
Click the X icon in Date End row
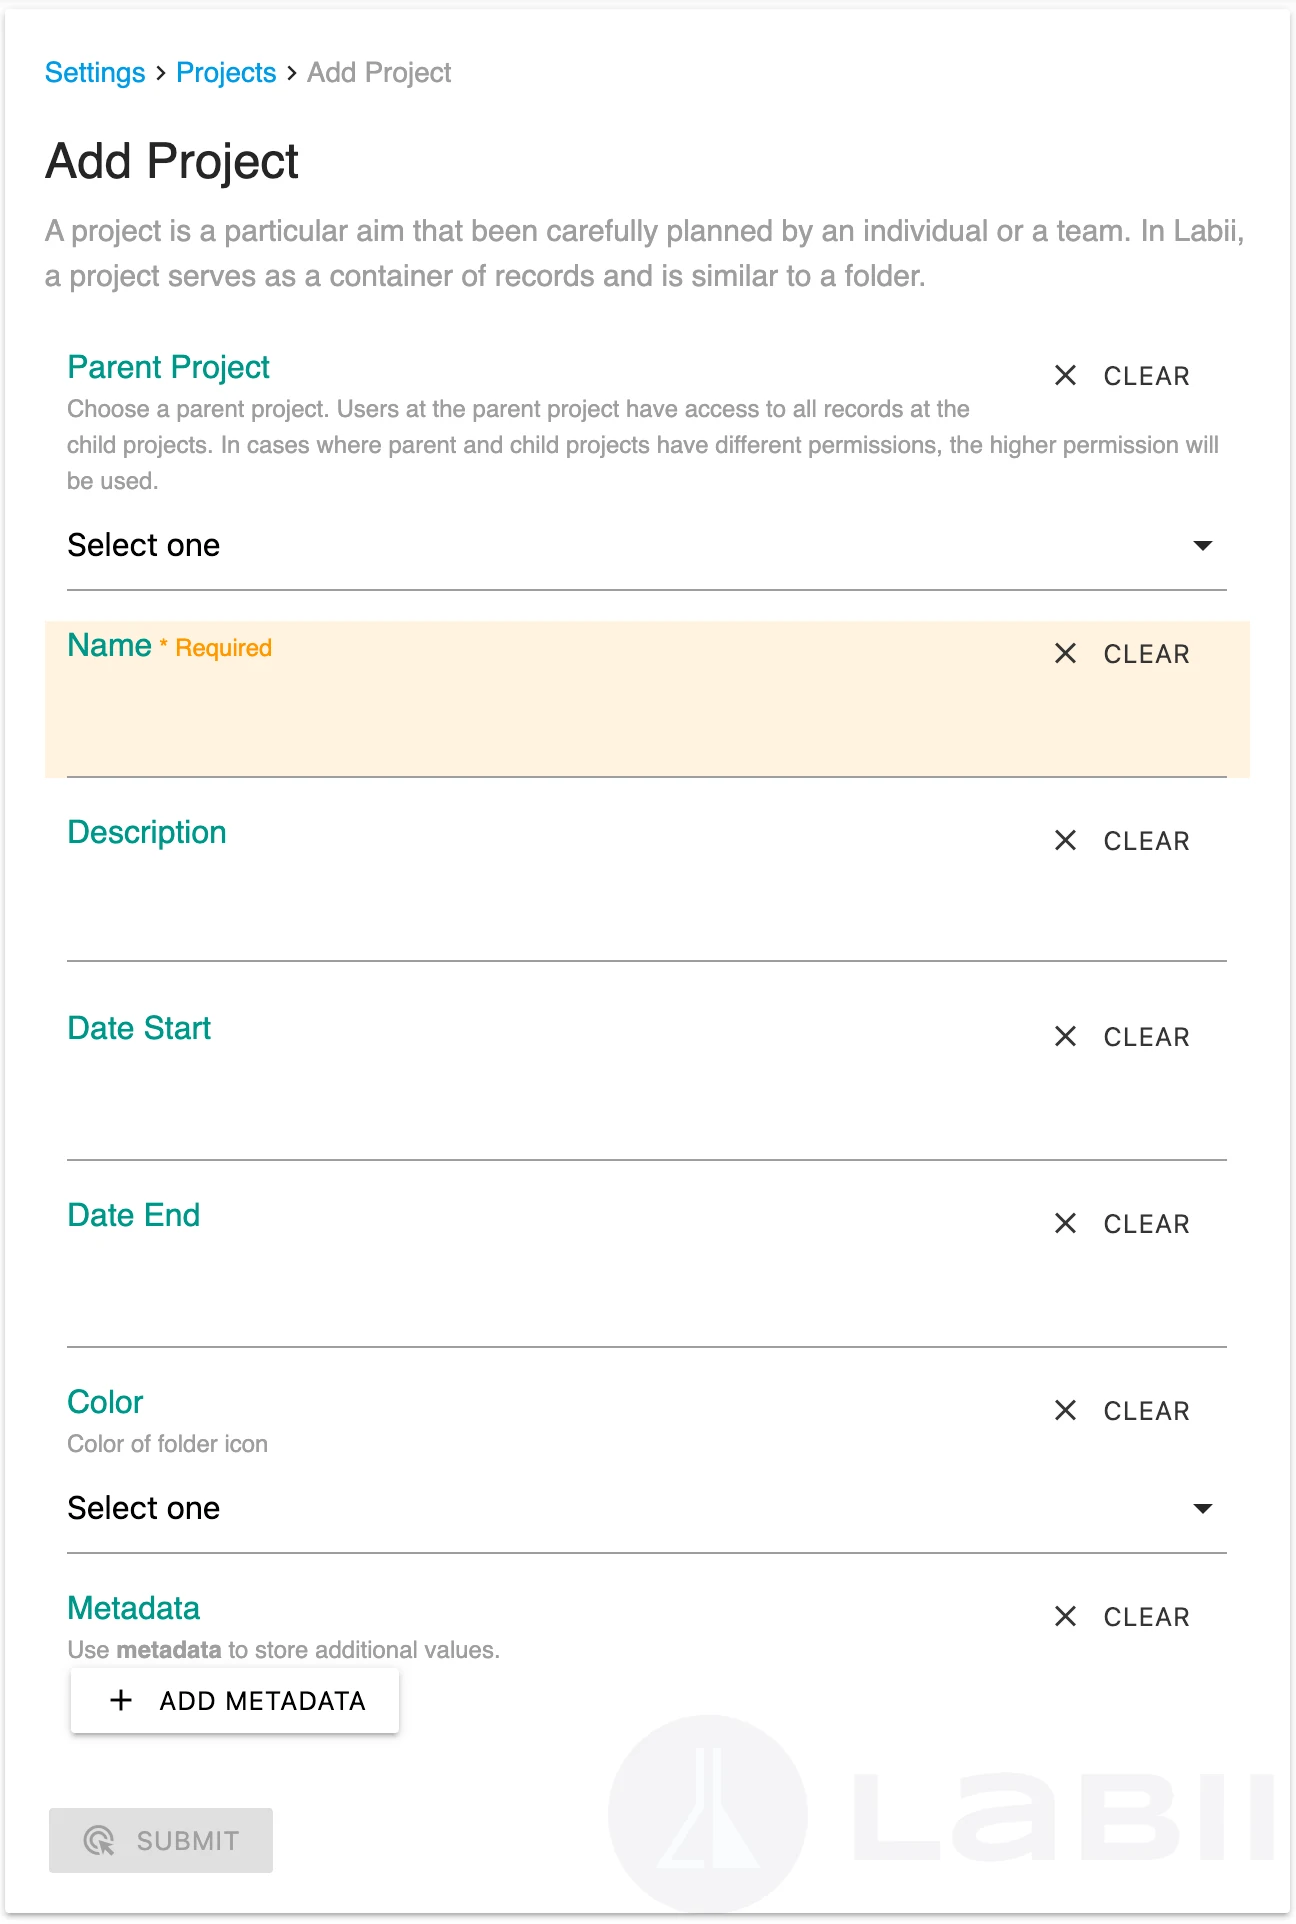[x=1065, y=1223]
